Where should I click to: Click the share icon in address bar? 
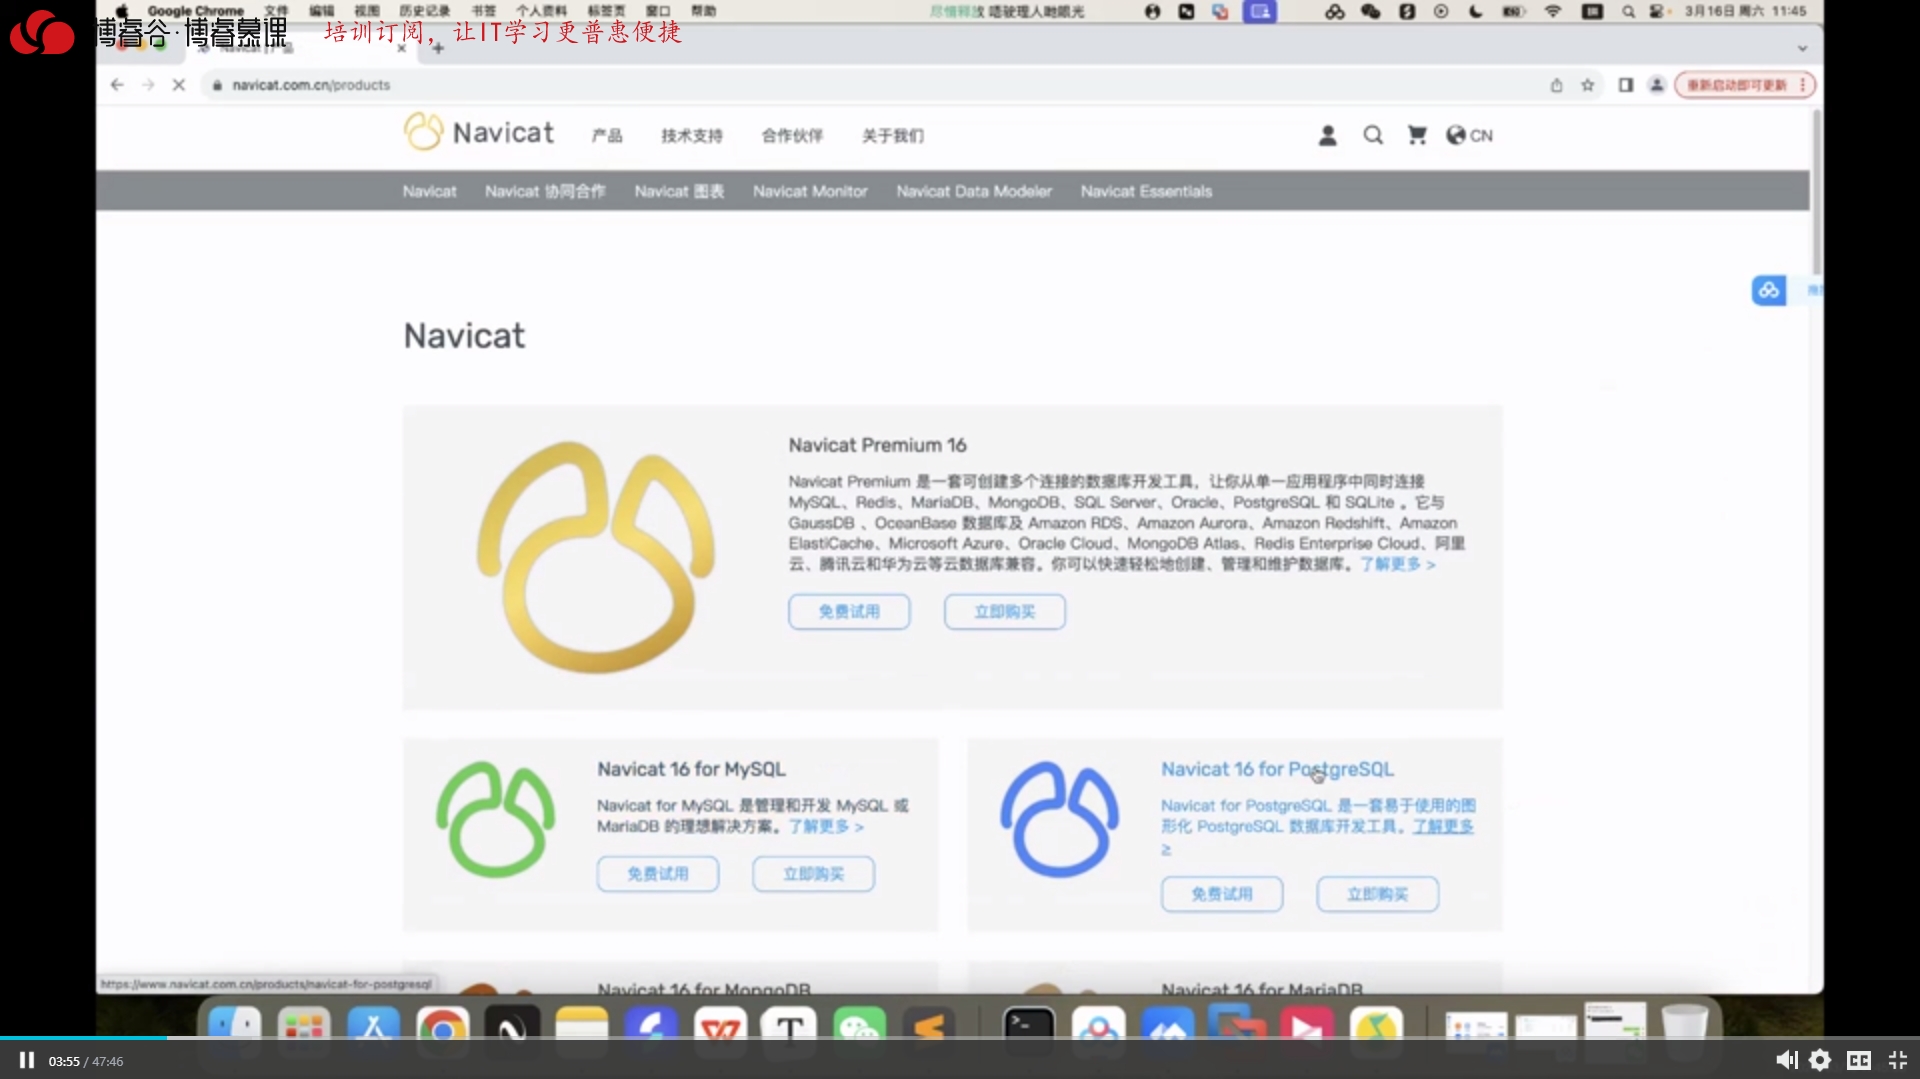1556,85
